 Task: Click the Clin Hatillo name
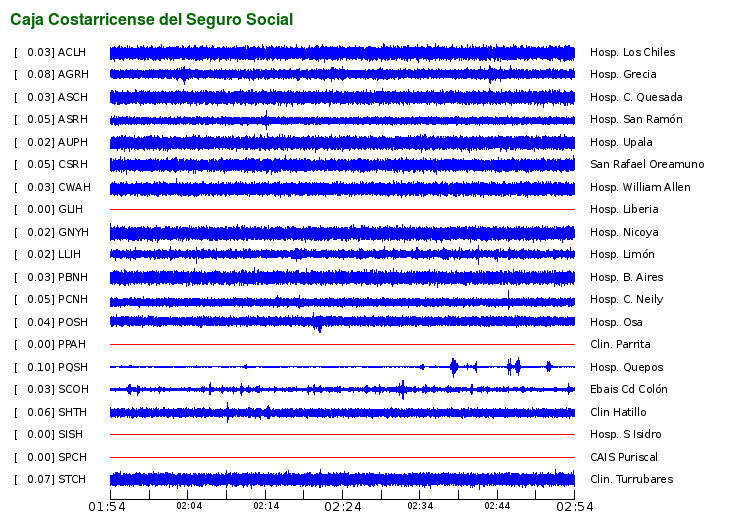[x=618, y=412]
